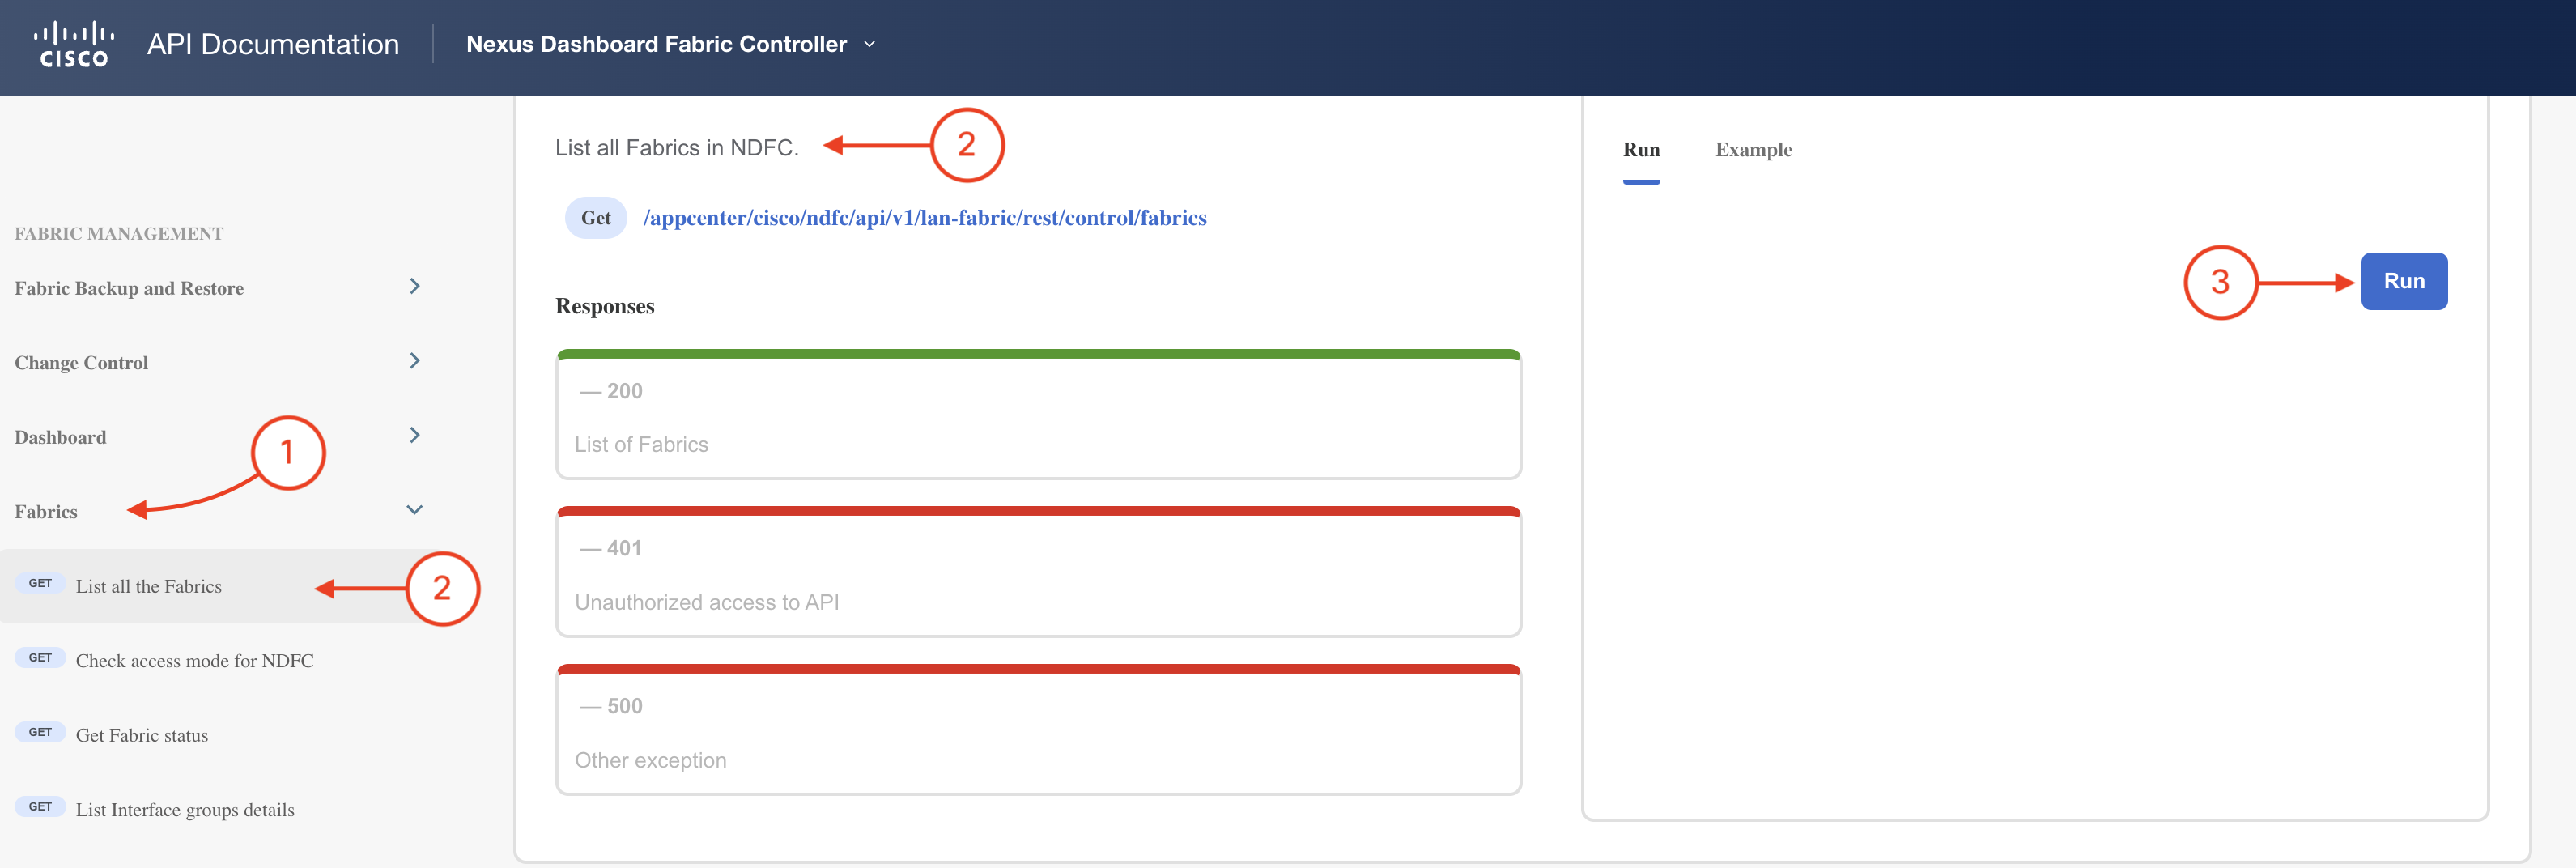Click the Other exception text

[x=651, y=761]
